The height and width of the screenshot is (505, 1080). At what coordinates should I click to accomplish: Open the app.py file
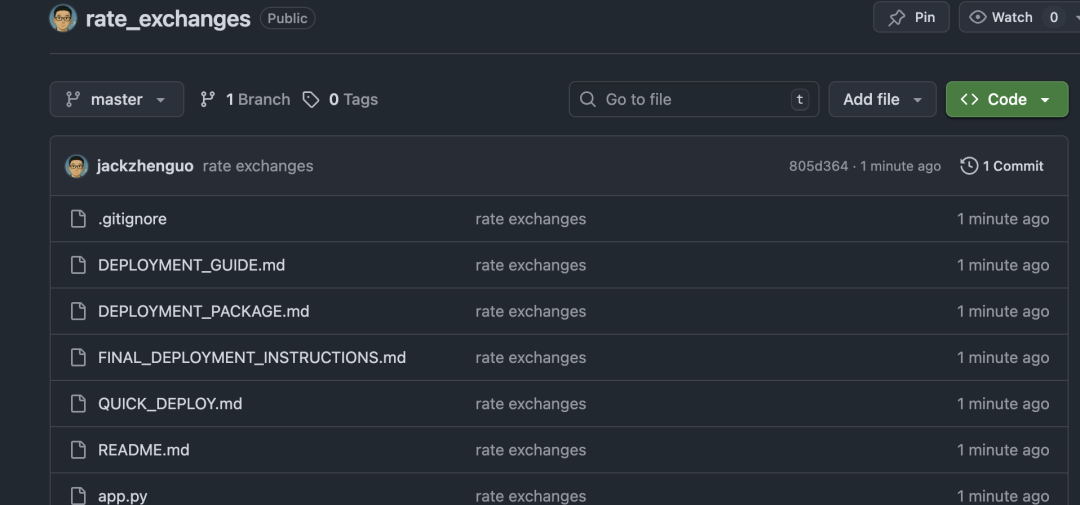tap(123, 496)
